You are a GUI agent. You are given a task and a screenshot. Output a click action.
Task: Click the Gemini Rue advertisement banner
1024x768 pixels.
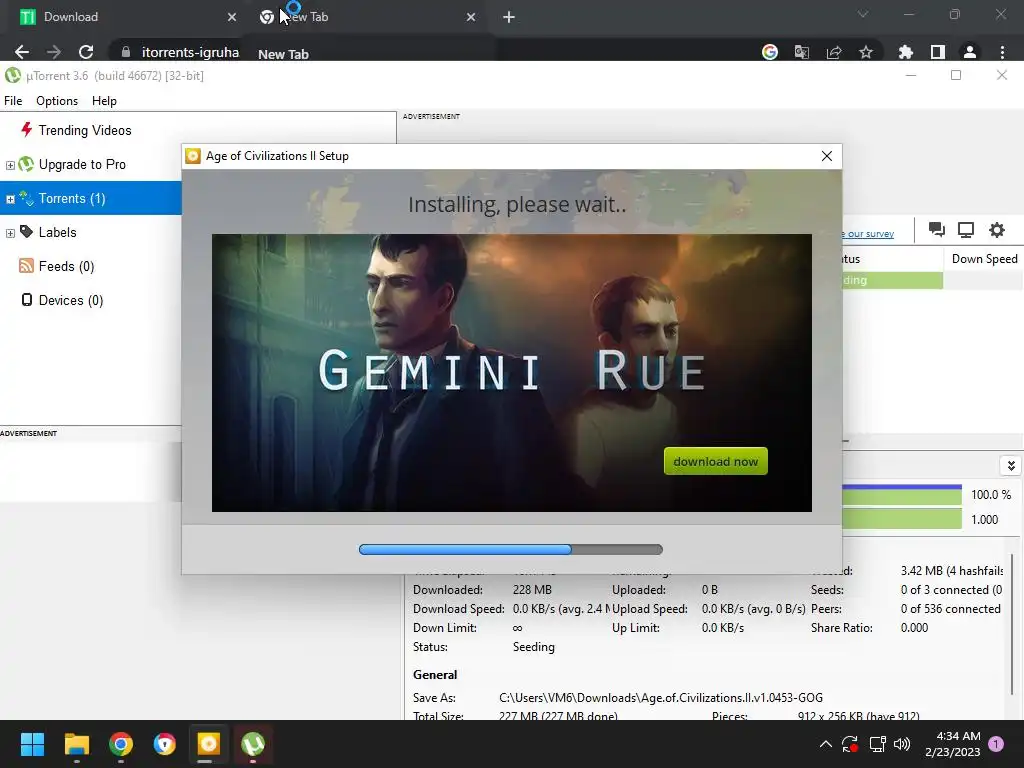click(511, 372)
